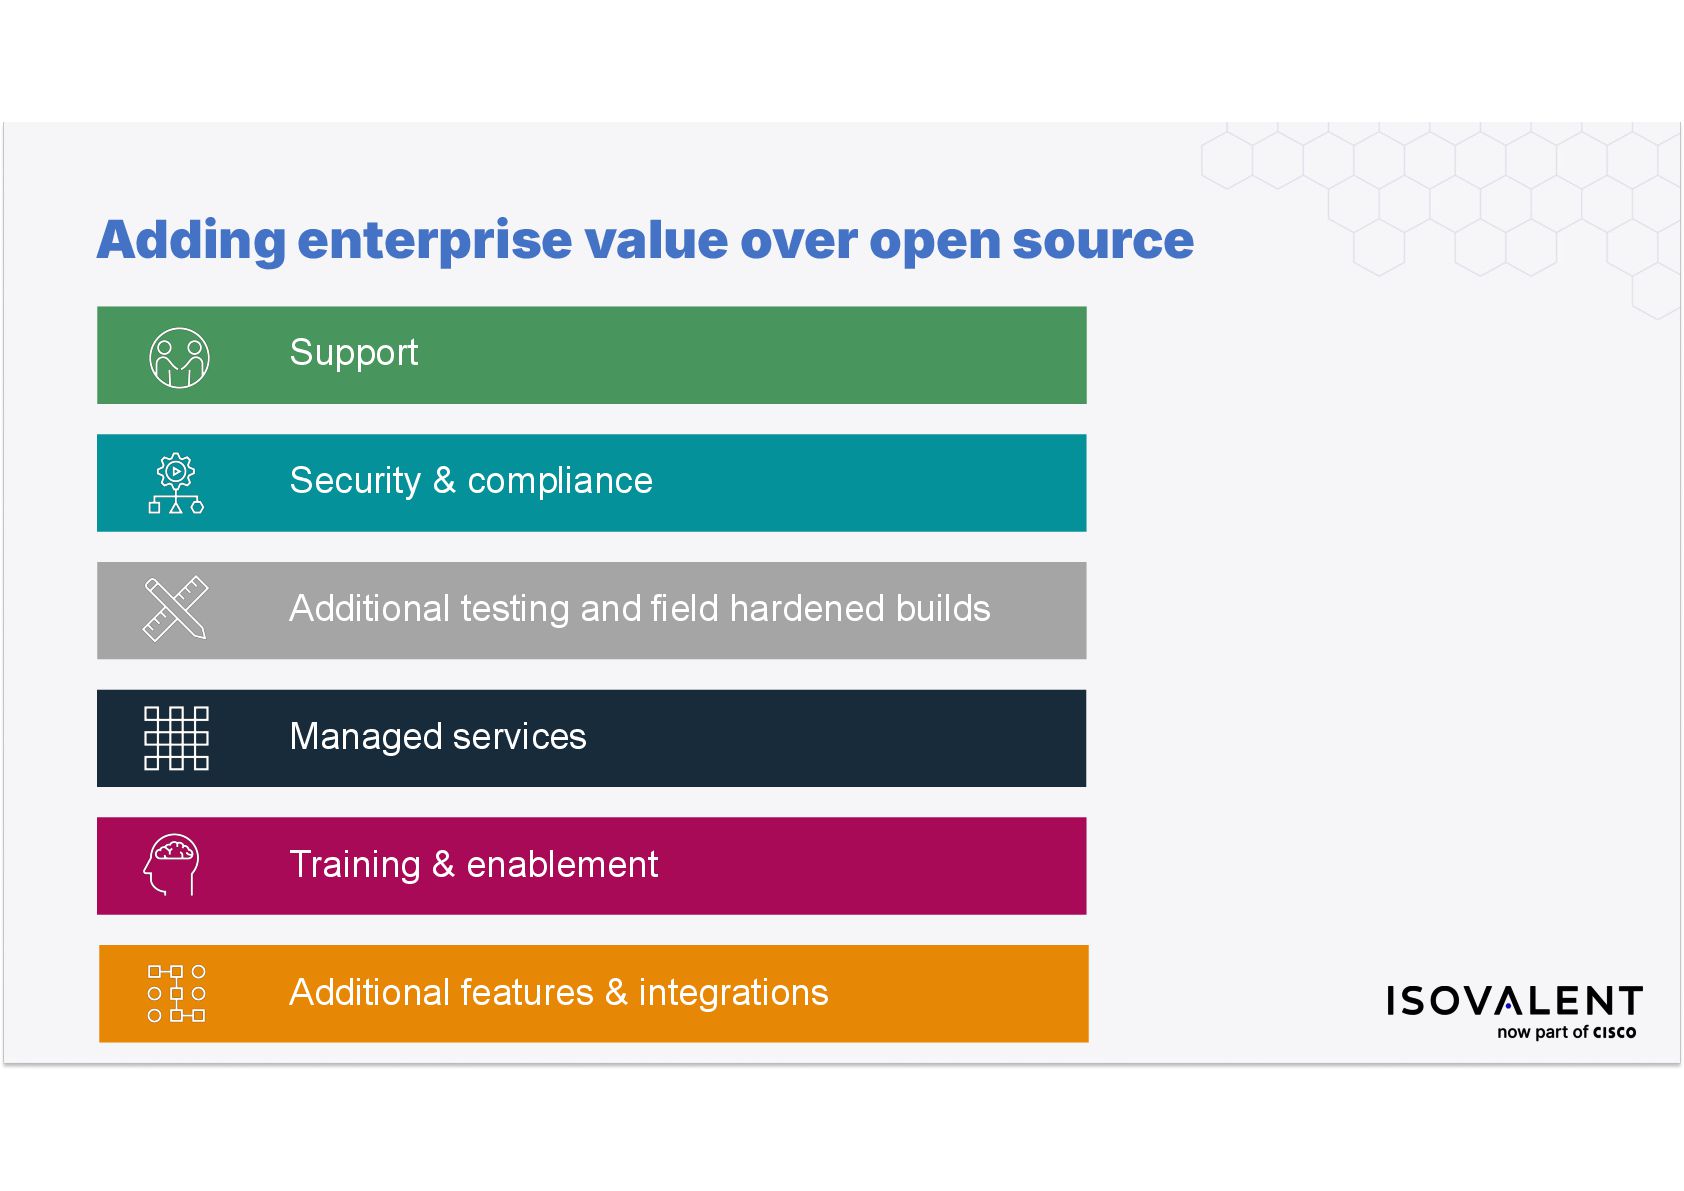The image size is (1684, 1191).
Task: Click the Support handshake people icon
Action: tap(179, 357)
